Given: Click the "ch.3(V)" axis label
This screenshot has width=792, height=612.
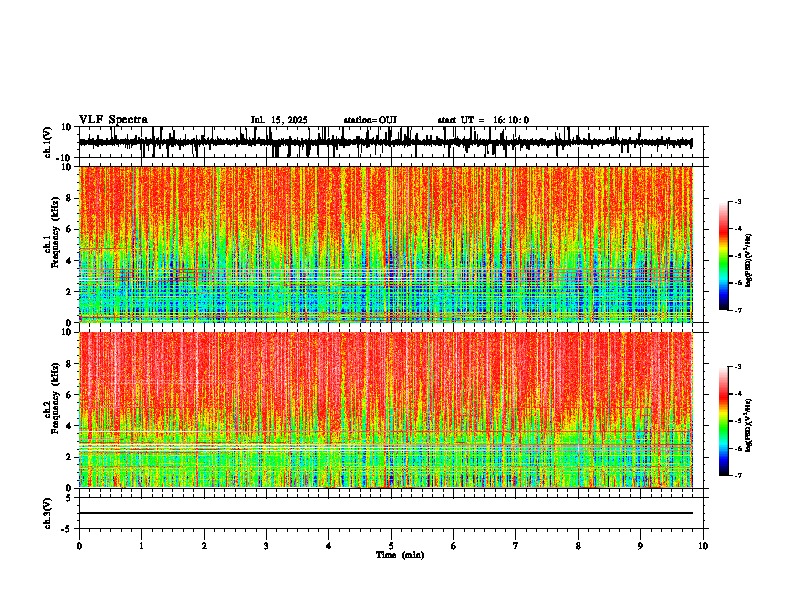Looking at the screenshot, I should pyautogui.click(x=48, y=513).
